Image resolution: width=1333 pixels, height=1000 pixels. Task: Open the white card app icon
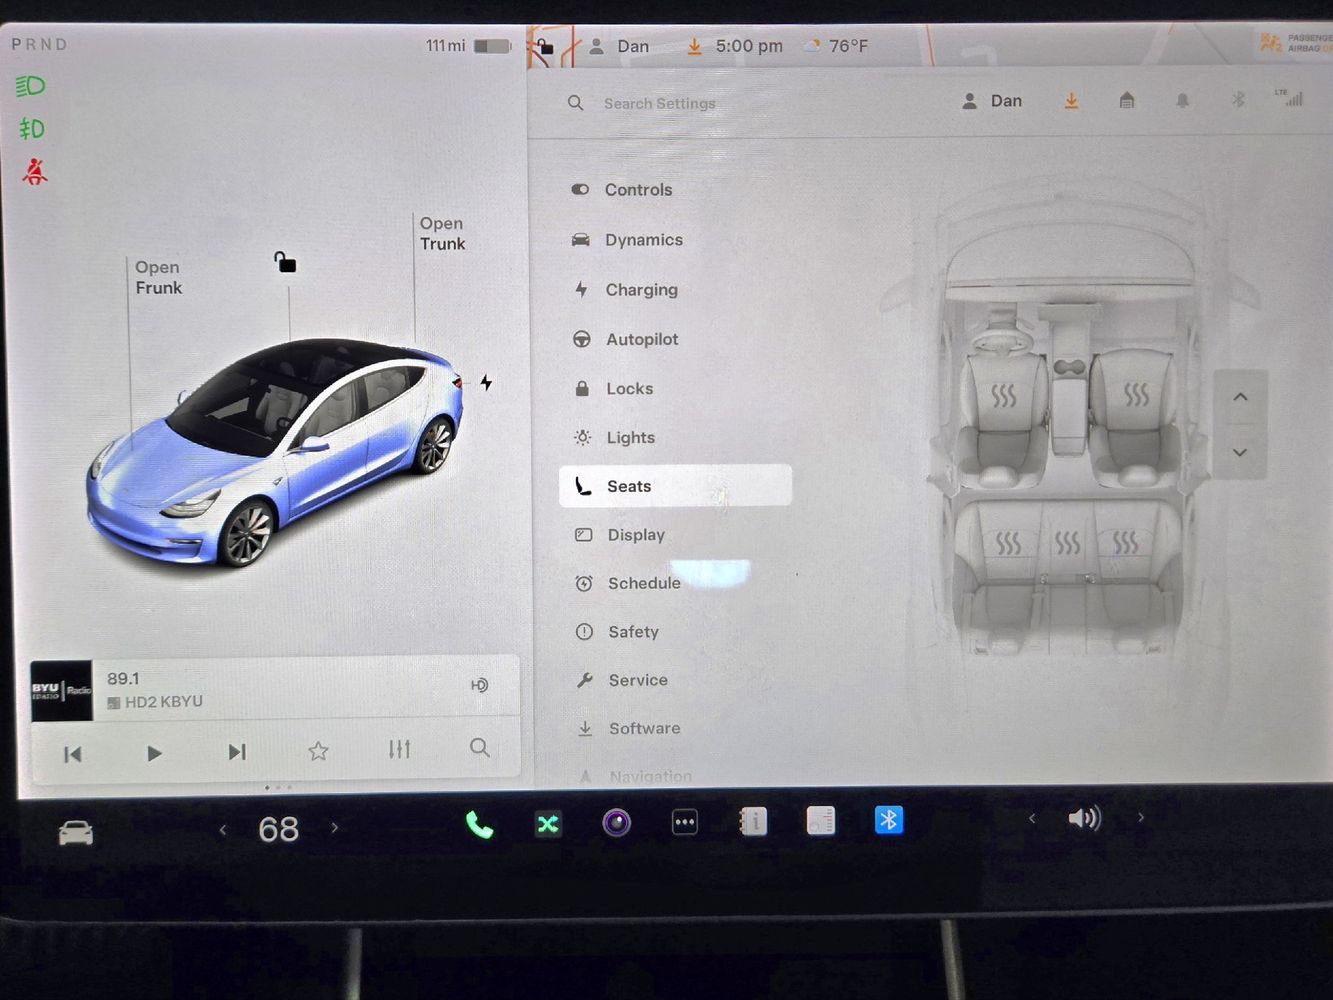(x=821, y=820)
